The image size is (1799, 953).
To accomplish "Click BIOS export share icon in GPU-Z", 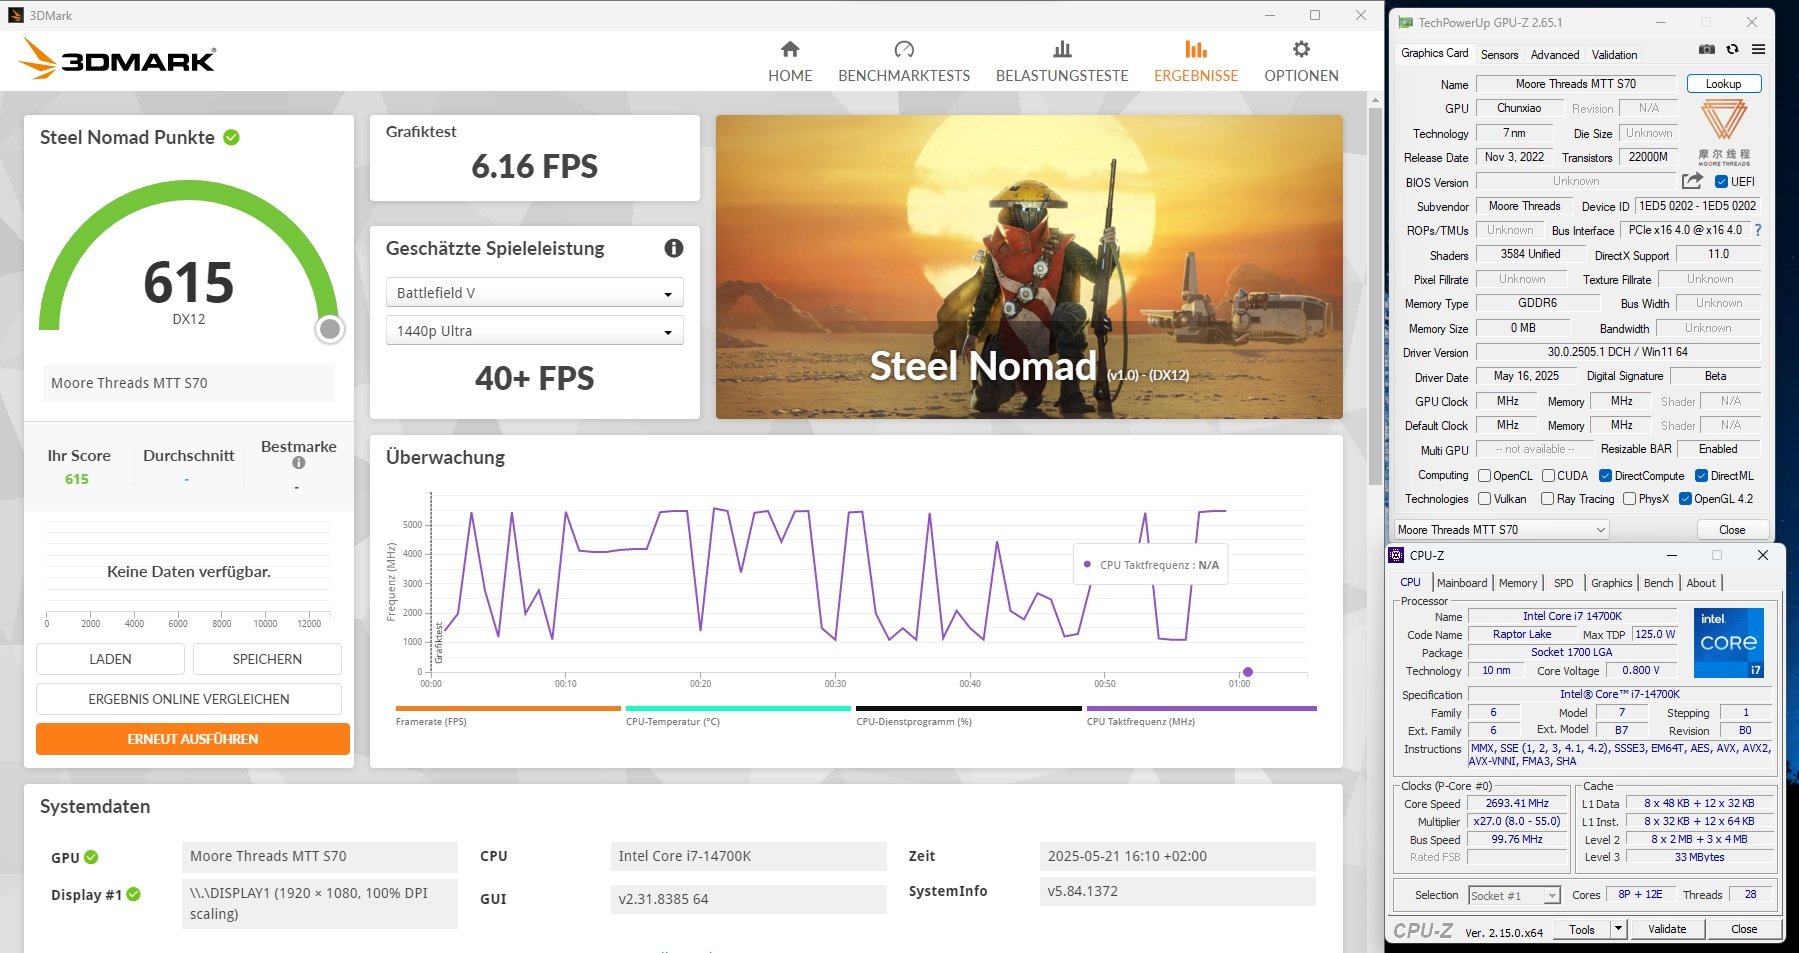I will tap(1692, 181).
